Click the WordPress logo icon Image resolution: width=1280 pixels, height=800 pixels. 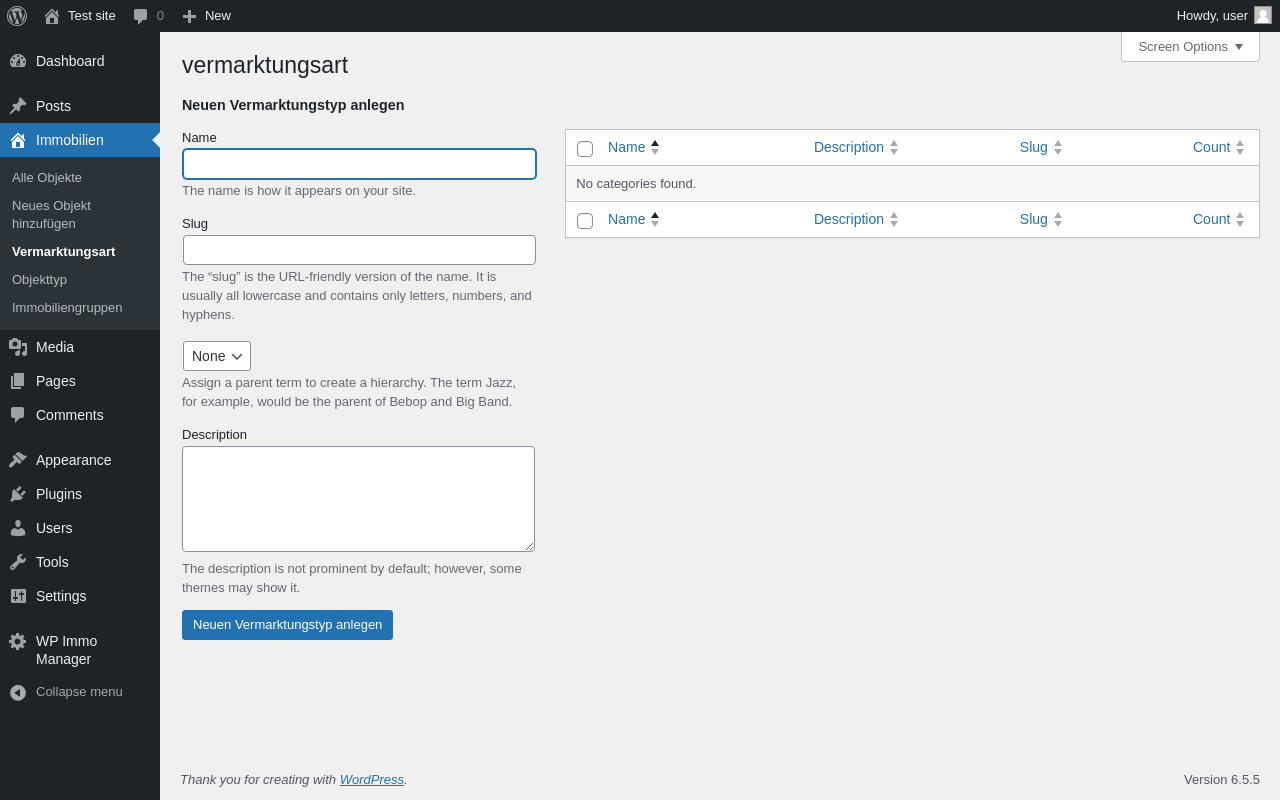[x=17, y=16]
